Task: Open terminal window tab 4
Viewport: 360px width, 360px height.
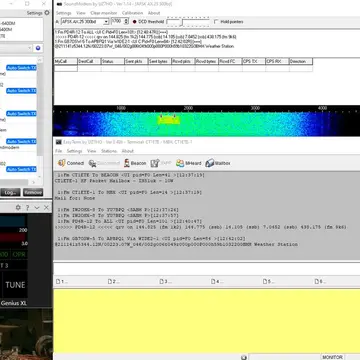Action: (x=217, y=282)
